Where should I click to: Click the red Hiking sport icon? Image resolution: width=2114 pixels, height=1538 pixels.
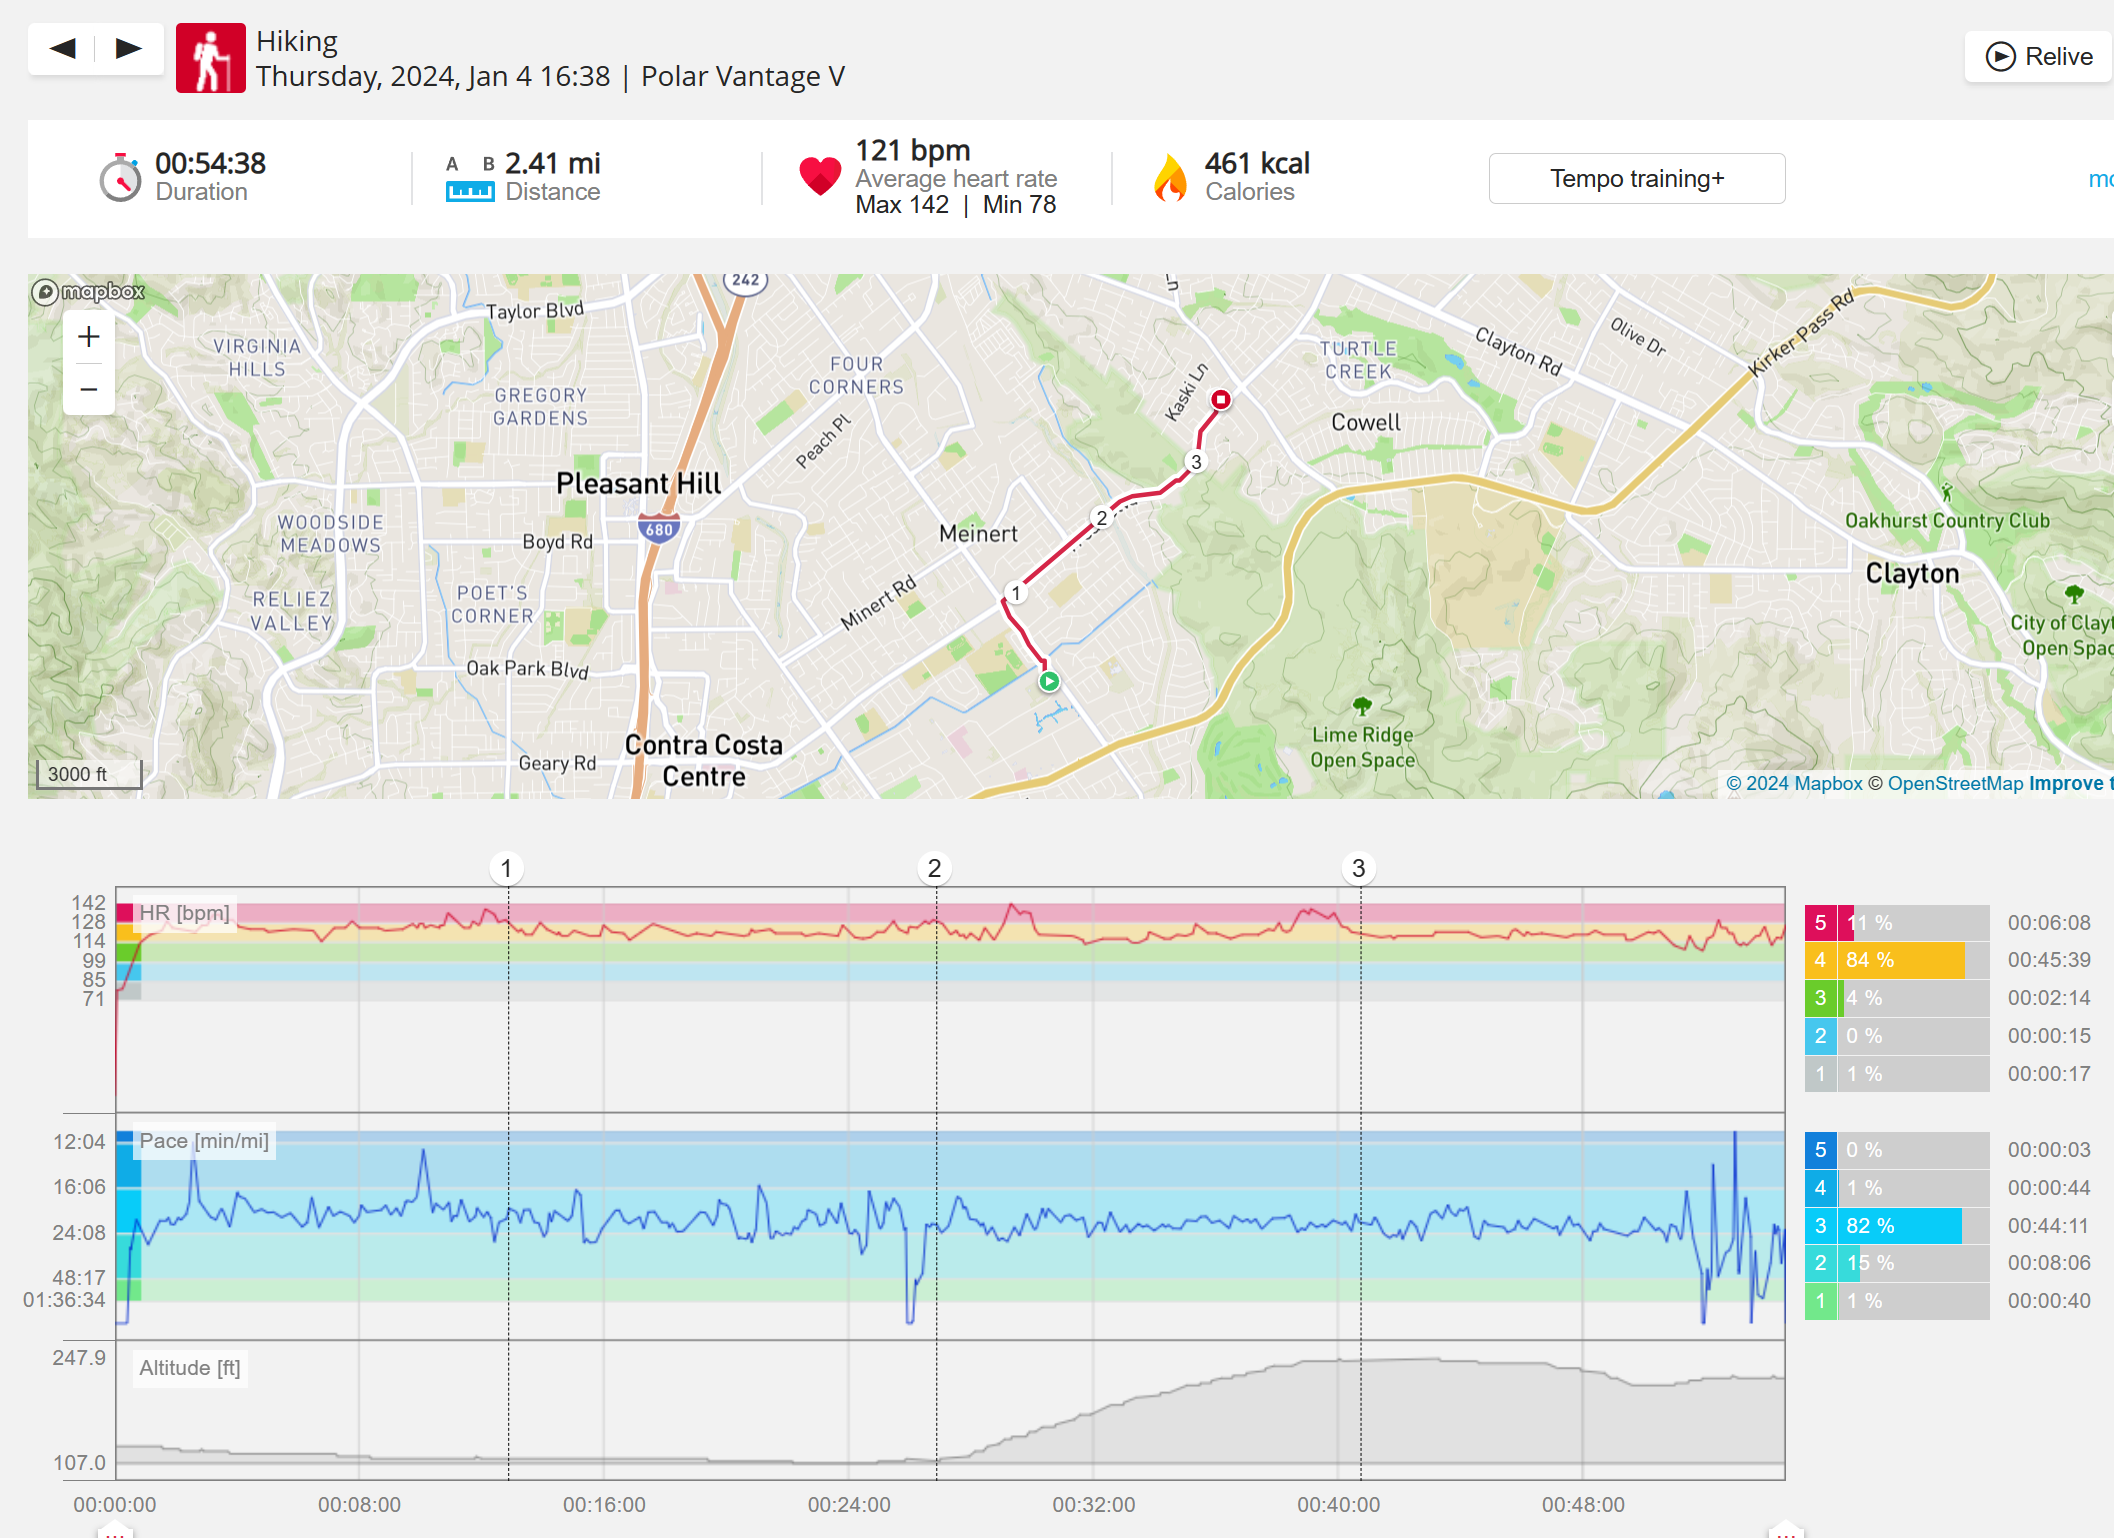tap(210, 58)
